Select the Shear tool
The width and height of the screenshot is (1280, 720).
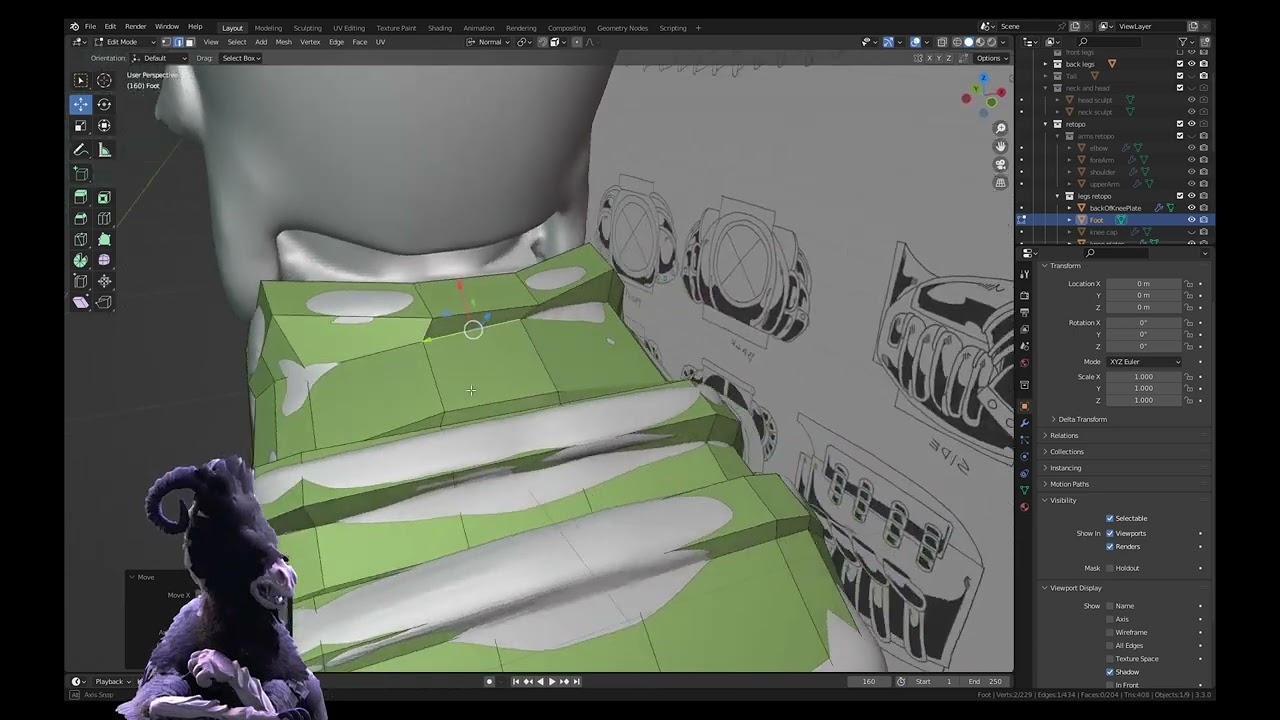[81, 302]
